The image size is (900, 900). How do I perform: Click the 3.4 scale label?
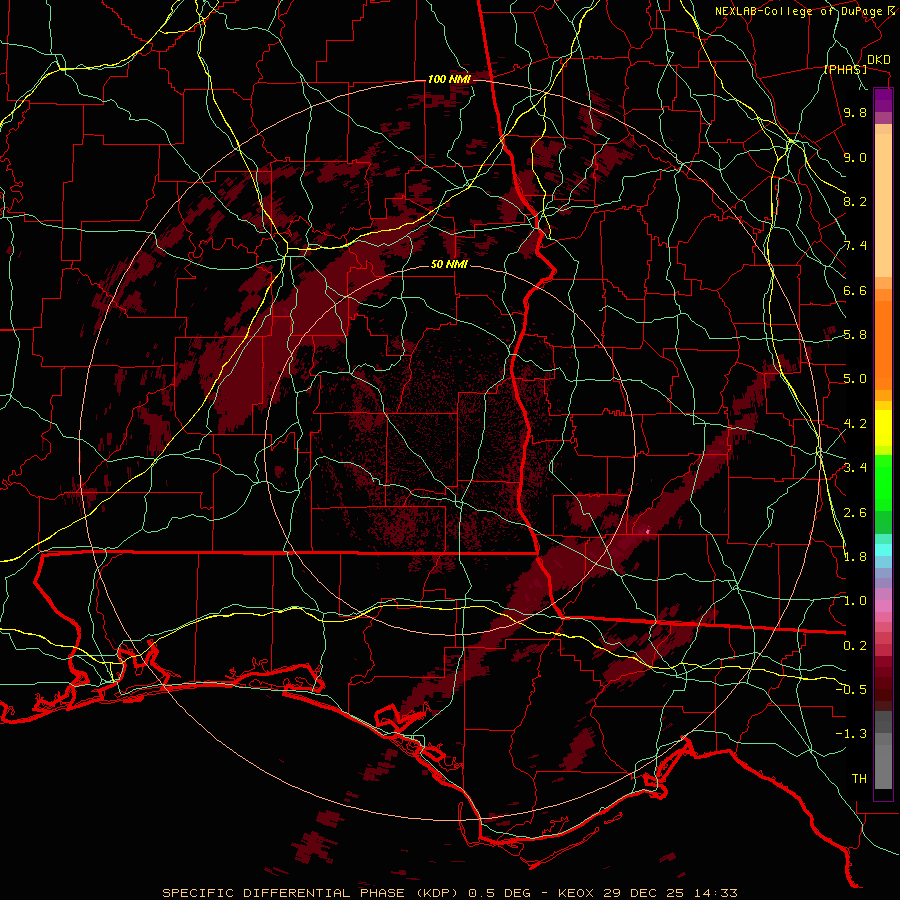click(855, 468)
